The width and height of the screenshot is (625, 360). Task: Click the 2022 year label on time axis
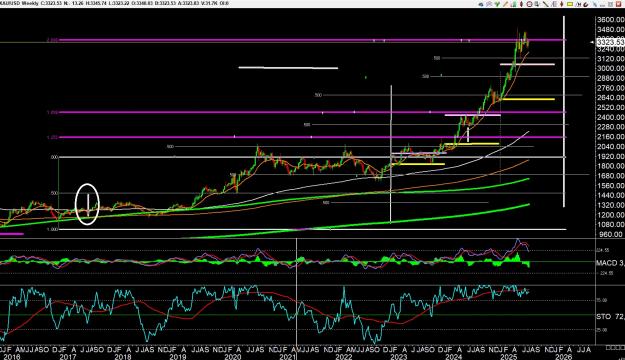coord(344,357)
